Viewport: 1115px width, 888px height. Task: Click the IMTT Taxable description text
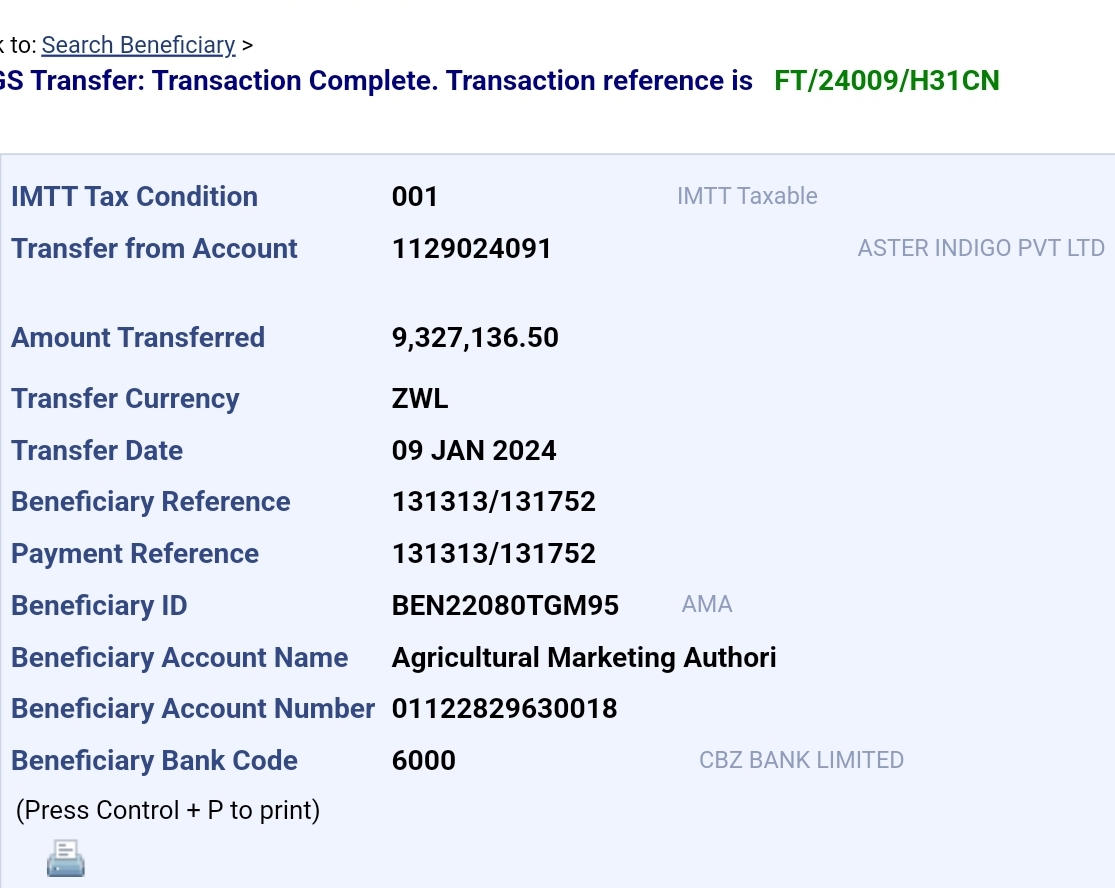747,196
